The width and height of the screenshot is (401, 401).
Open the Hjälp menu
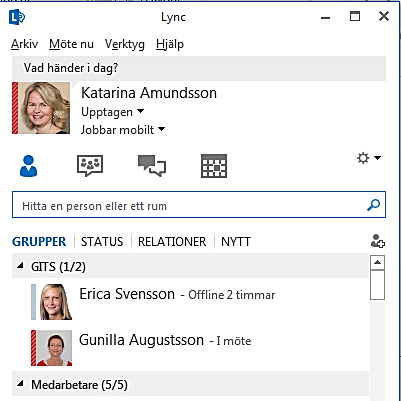point(170,44)
